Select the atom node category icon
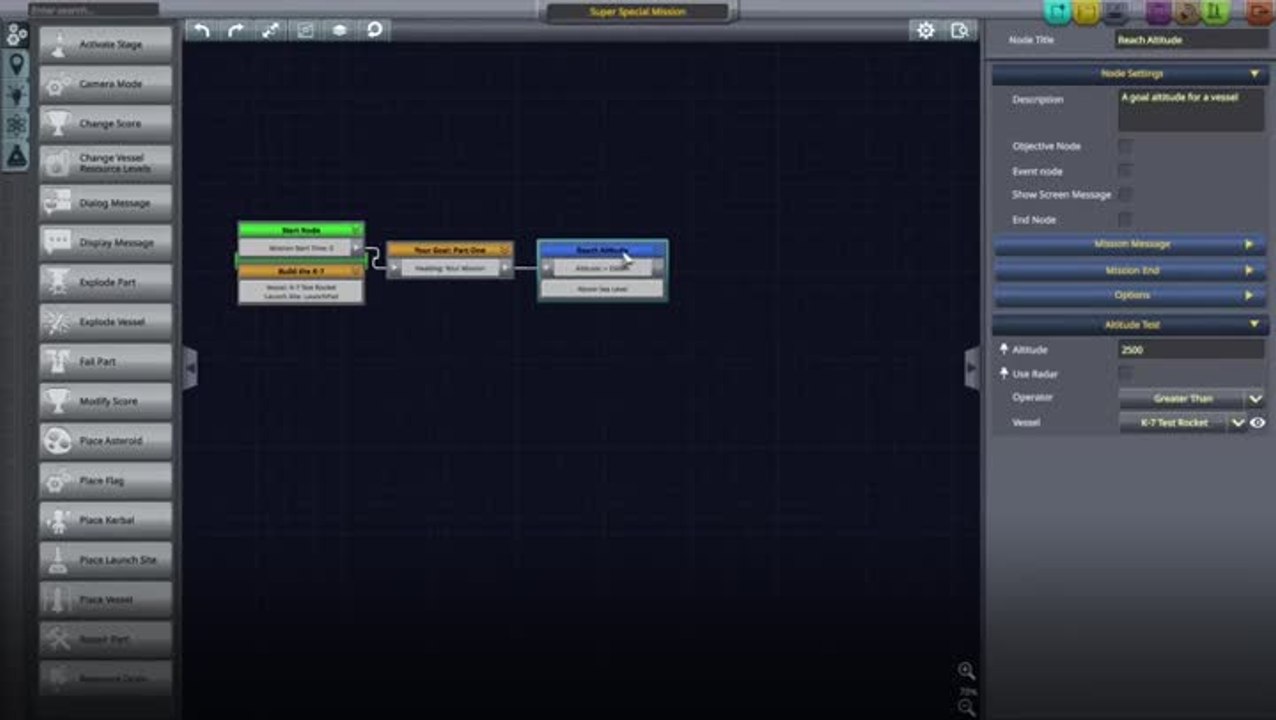The width and height of the screenshot is (1276, 720). coord(16,125)
